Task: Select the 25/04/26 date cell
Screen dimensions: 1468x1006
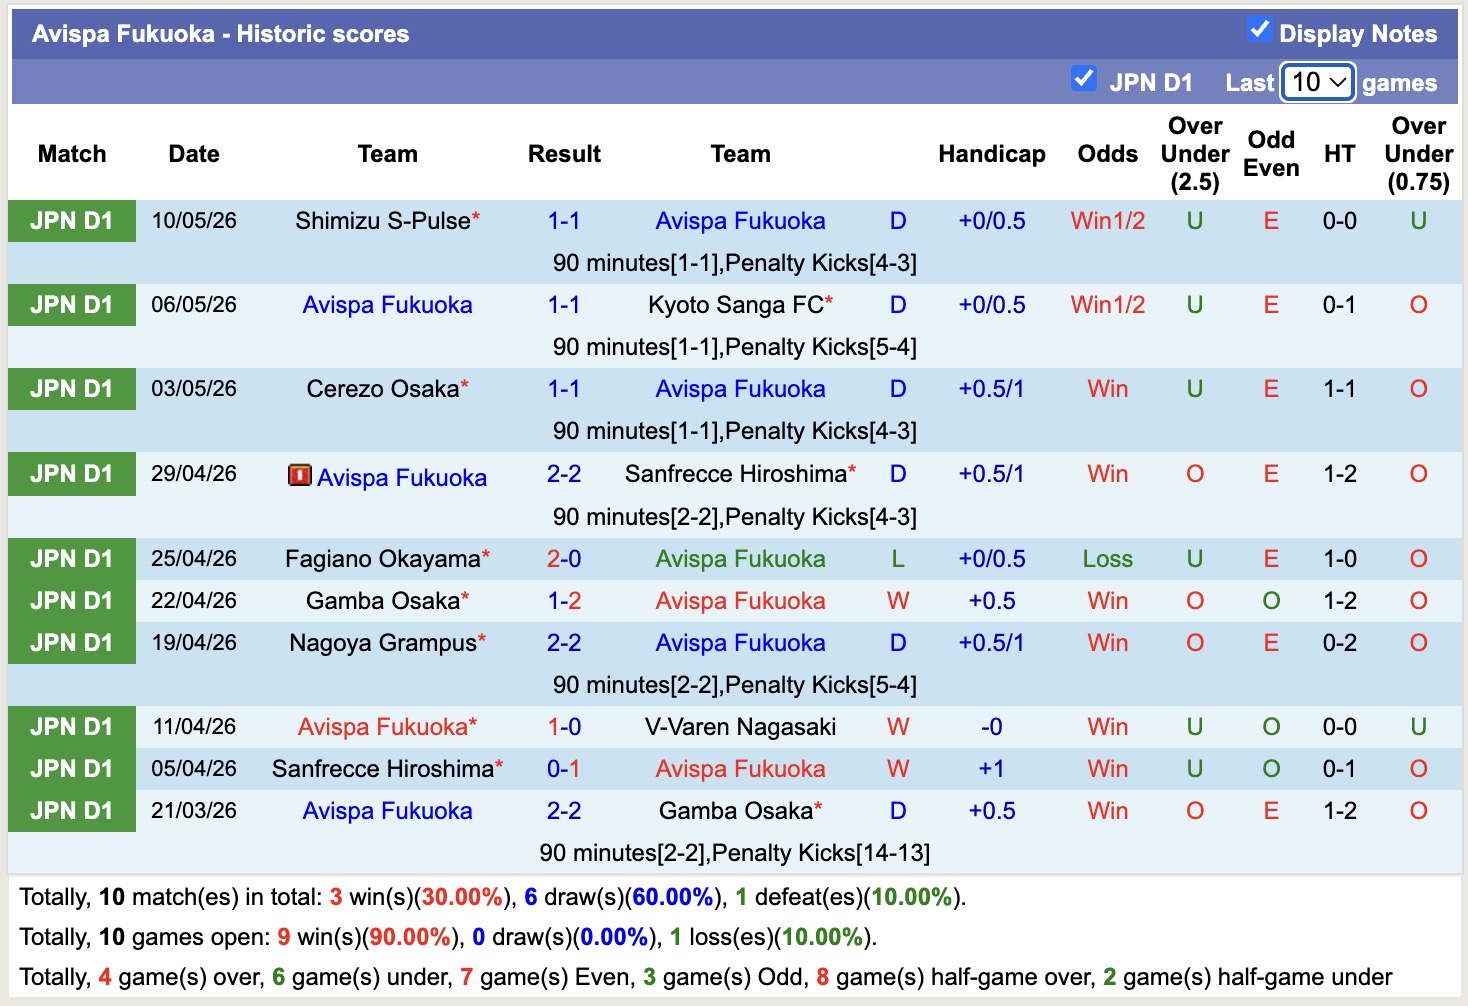Action: (x=194, y=559)
